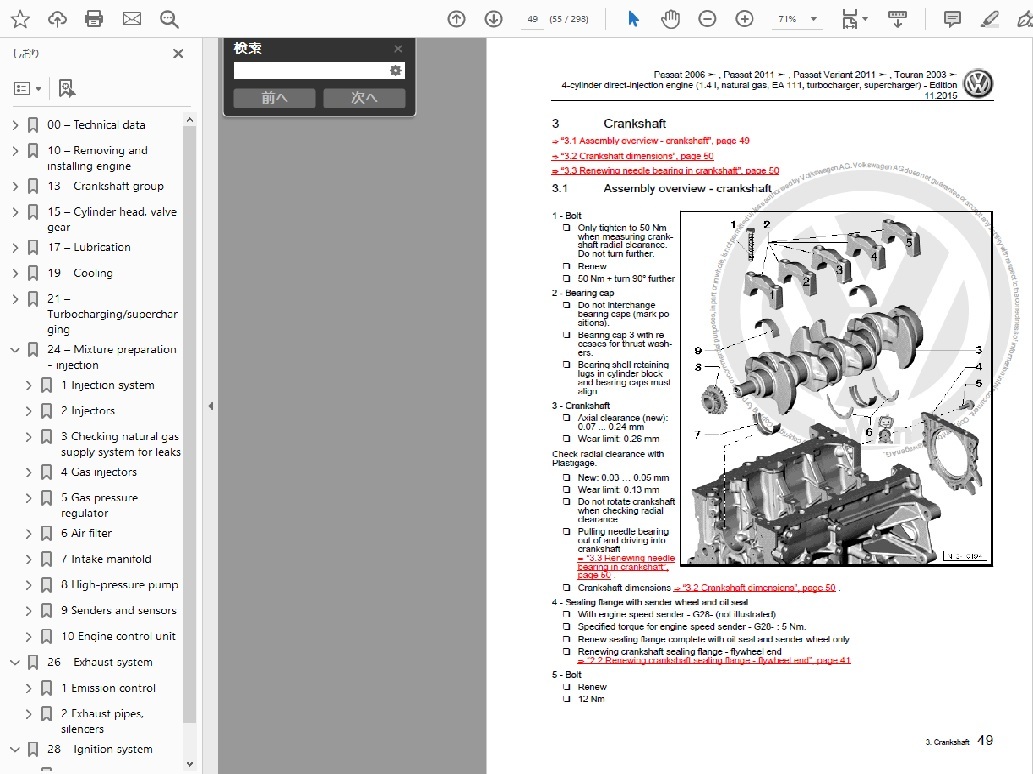Open the zoom percentage dropdown

click(x=814, y=19)
